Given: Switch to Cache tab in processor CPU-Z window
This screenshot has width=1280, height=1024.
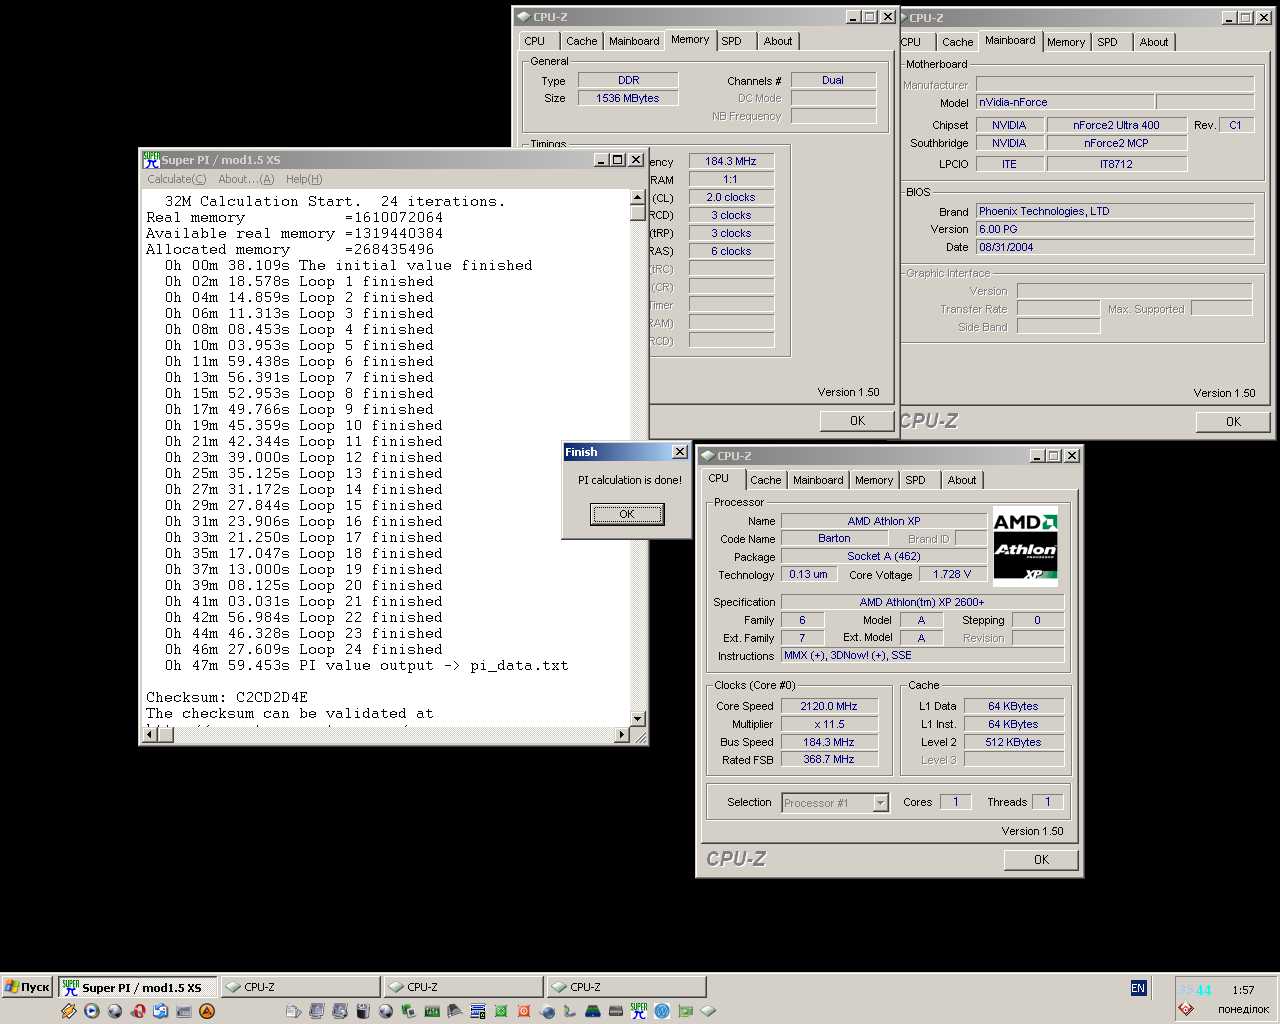Looking at the screenshot, I should click(765, 480).
